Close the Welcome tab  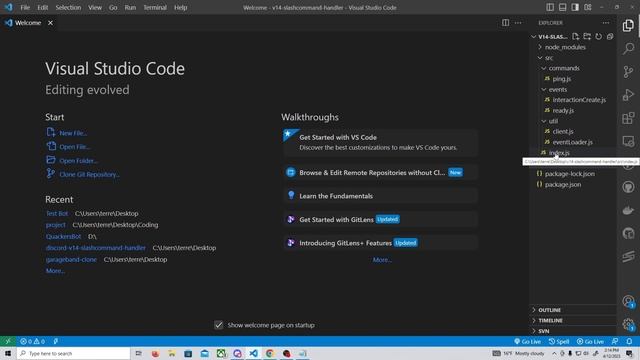(50, 23)
